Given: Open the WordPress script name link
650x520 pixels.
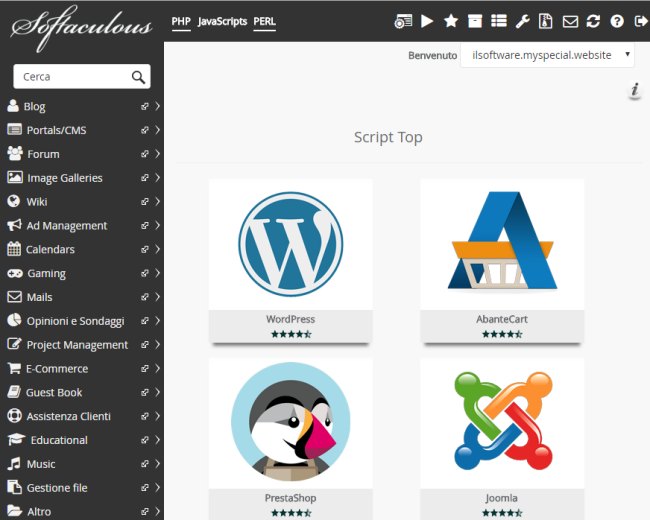Looking at the screenshot, I should tap(291, 319).
